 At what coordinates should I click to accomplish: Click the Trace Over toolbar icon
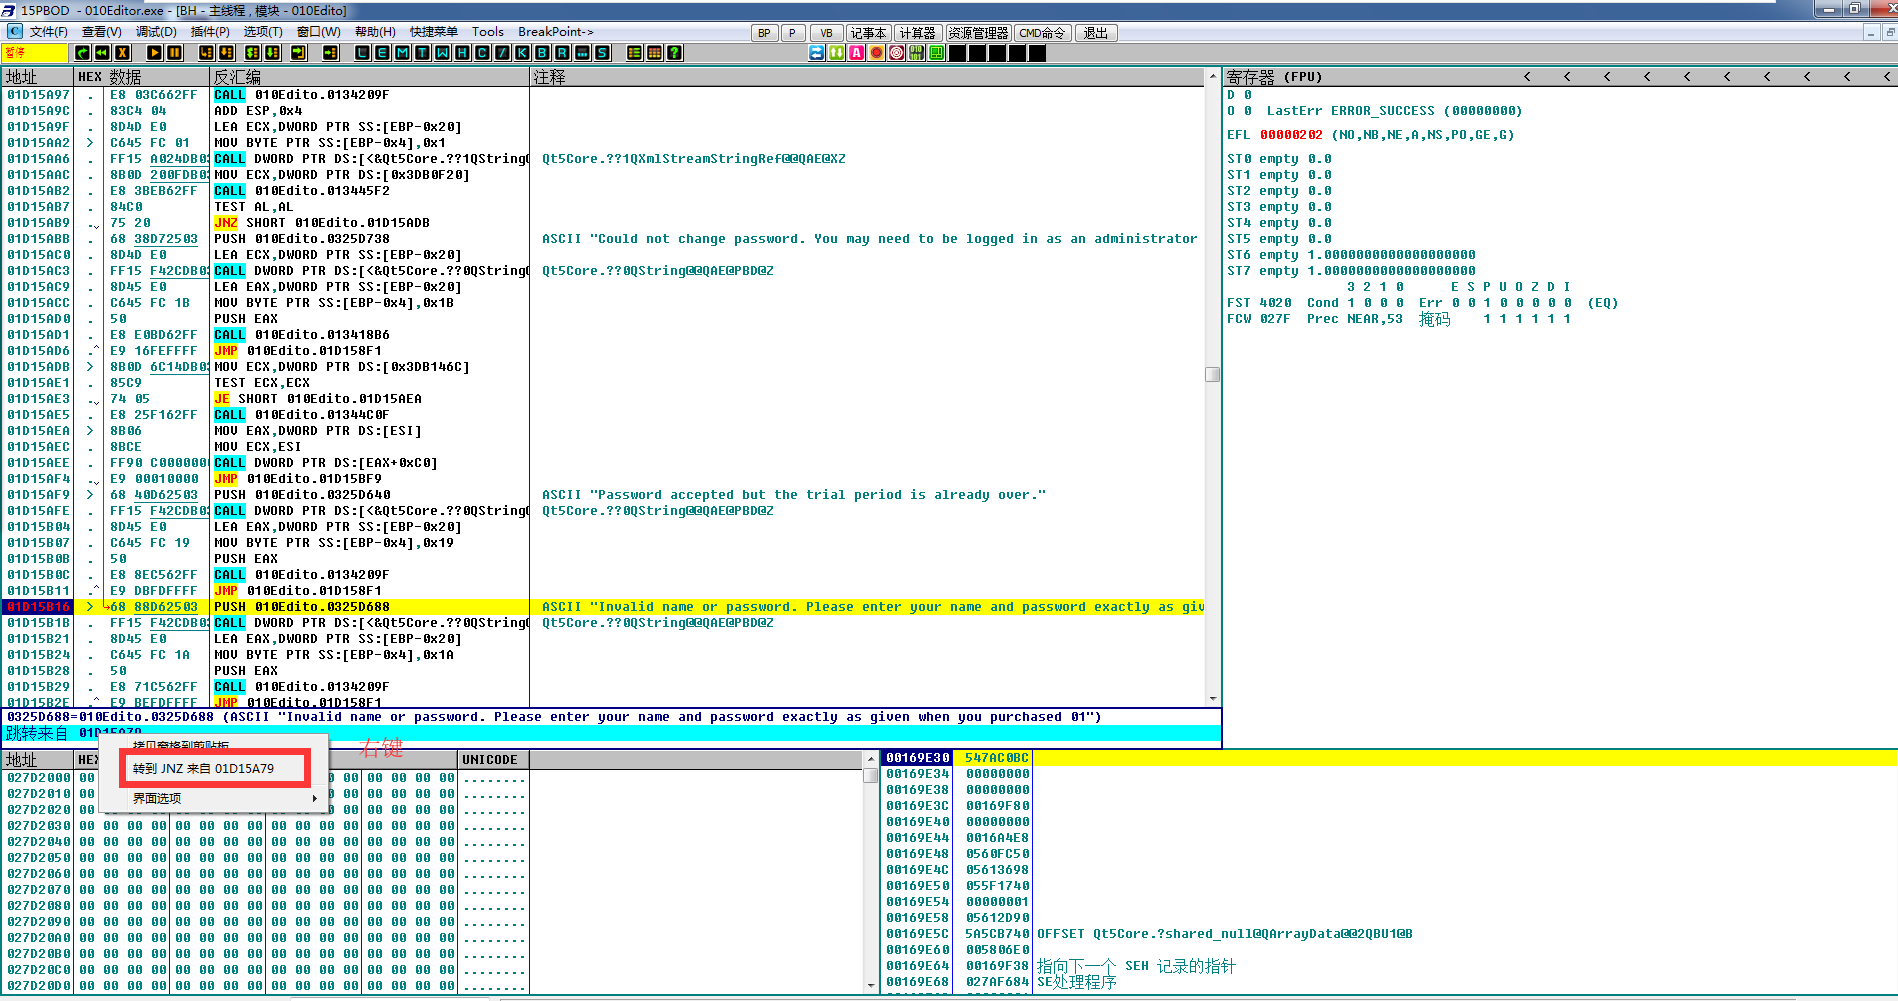click(x=272, y=53)
